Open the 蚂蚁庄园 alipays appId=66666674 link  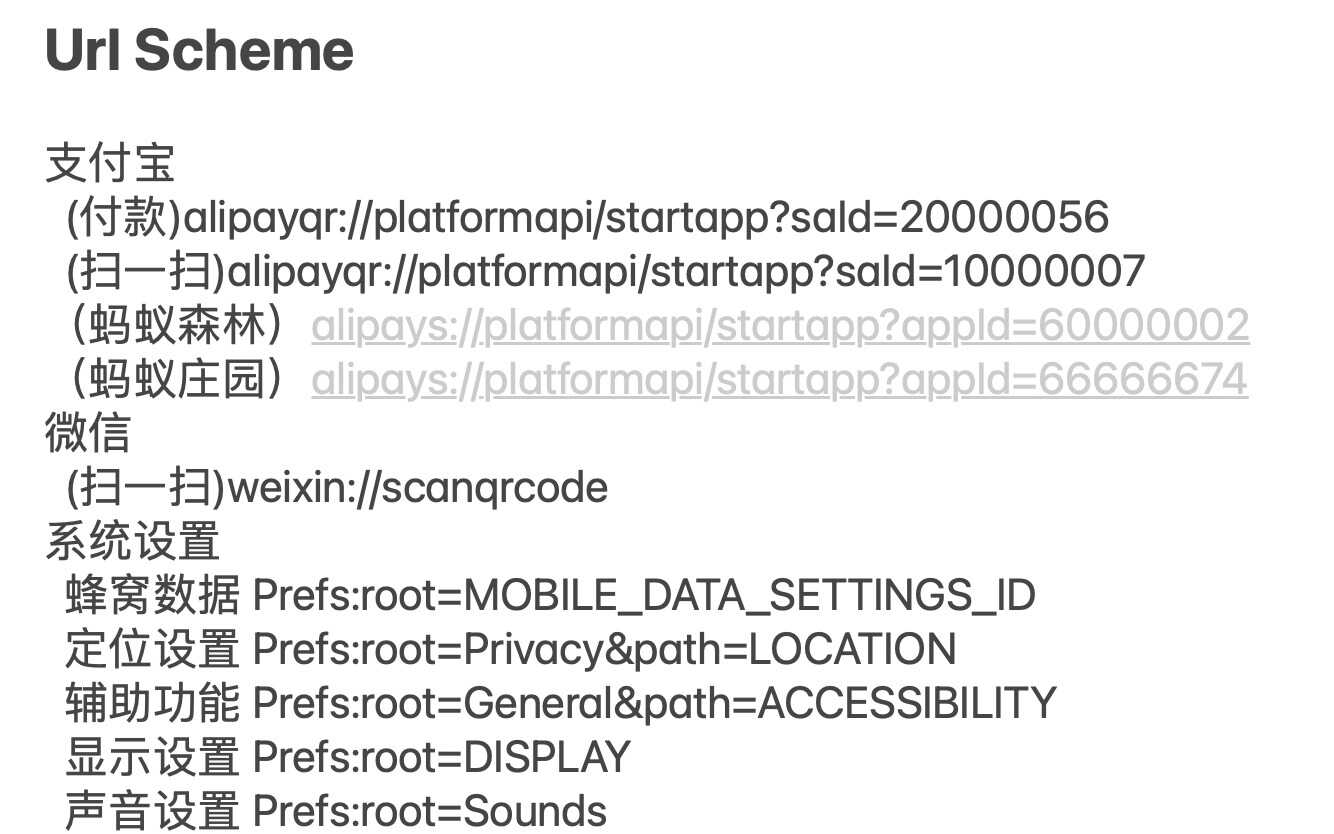[x=779, y=380]
